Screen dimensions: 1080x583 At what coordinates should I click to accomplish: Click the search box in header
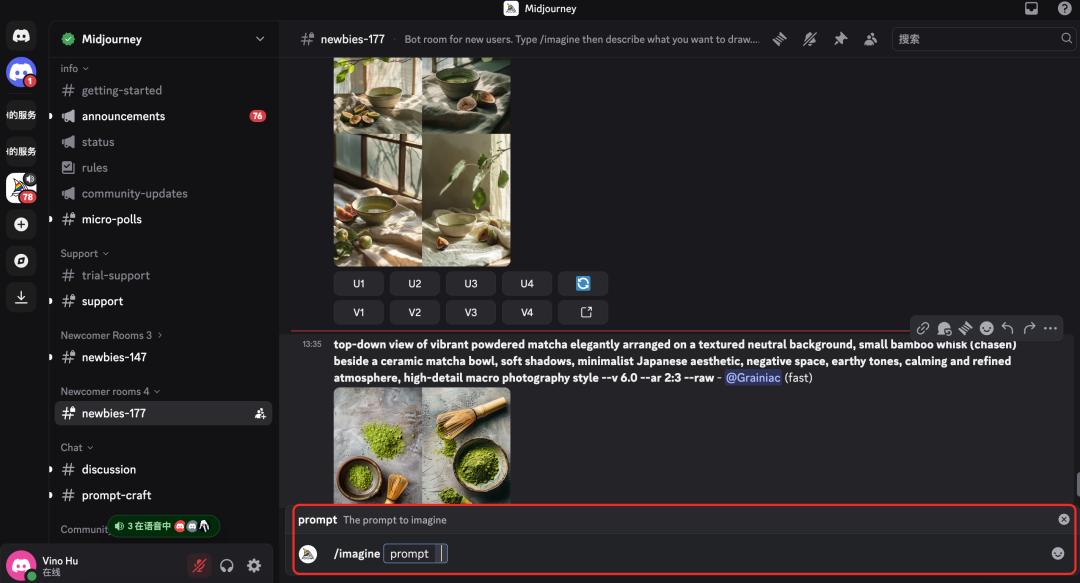coord(984,39)
